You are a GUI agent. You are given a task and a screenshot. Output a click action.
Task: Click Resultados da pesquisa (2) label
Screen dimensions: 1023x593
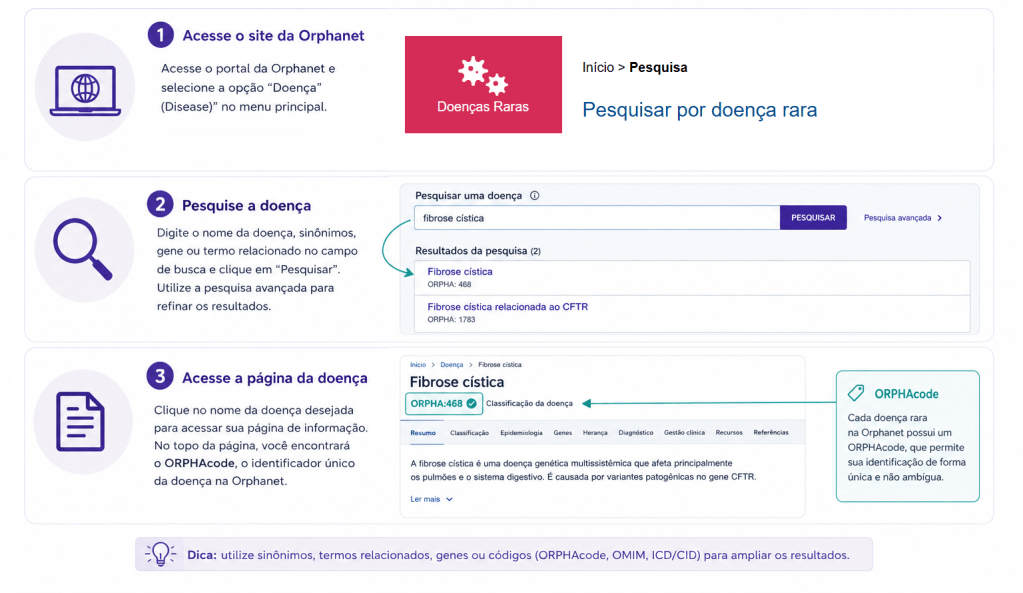click(x=478, y=251)
